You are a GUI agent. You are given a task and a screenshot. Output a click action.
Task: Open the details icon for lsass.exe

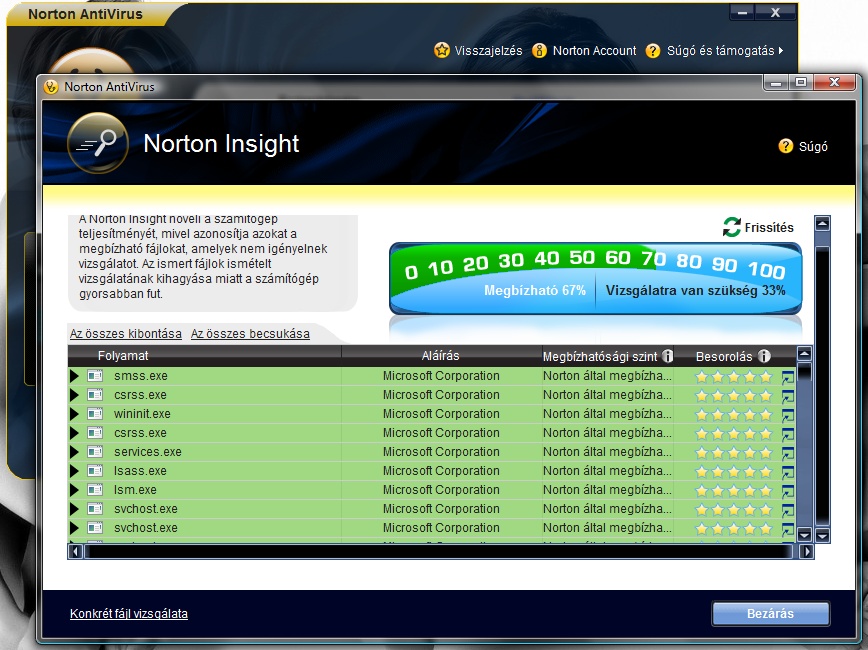[x=787, y=472]
